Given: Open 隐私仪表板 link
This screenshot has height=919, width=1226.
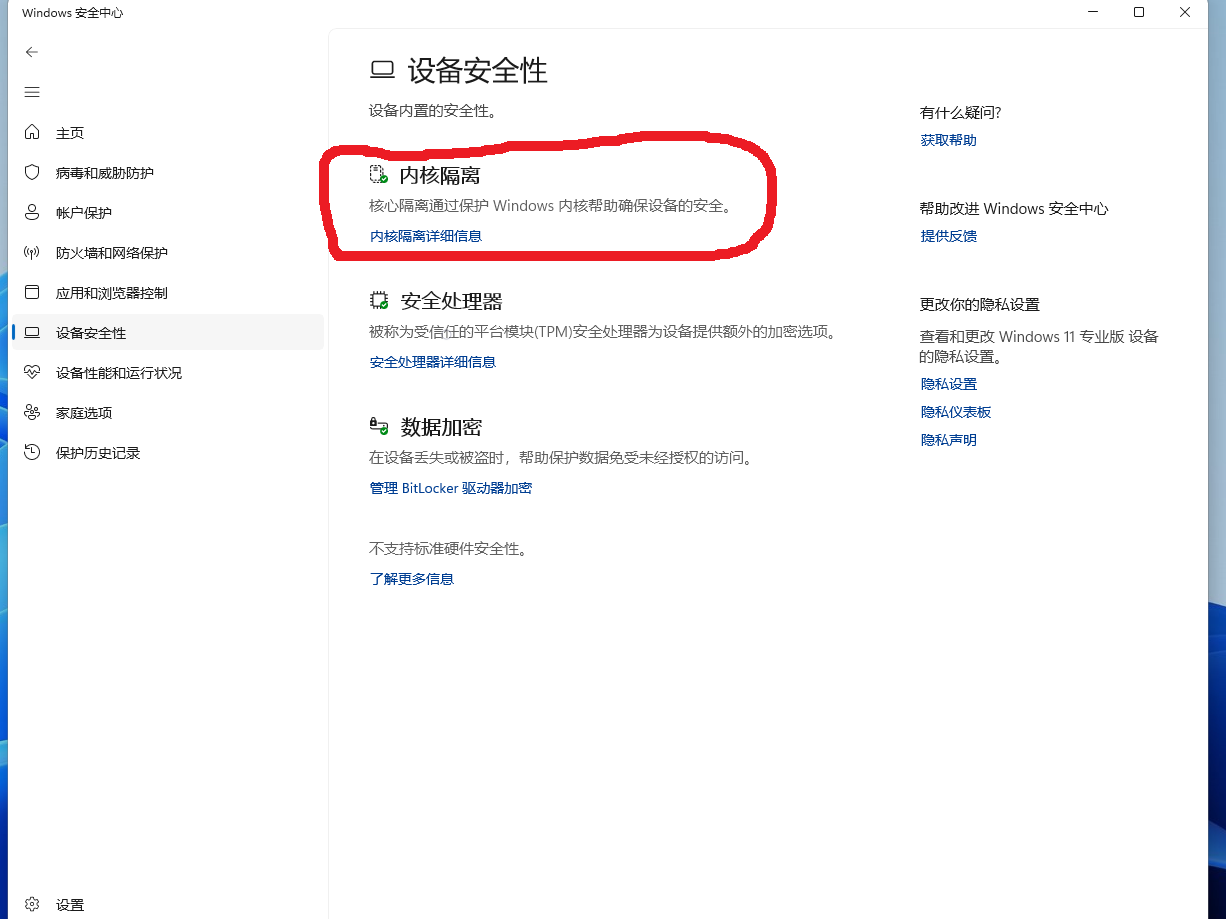Looking at the screenshot, I should click(x=956, y=412).
